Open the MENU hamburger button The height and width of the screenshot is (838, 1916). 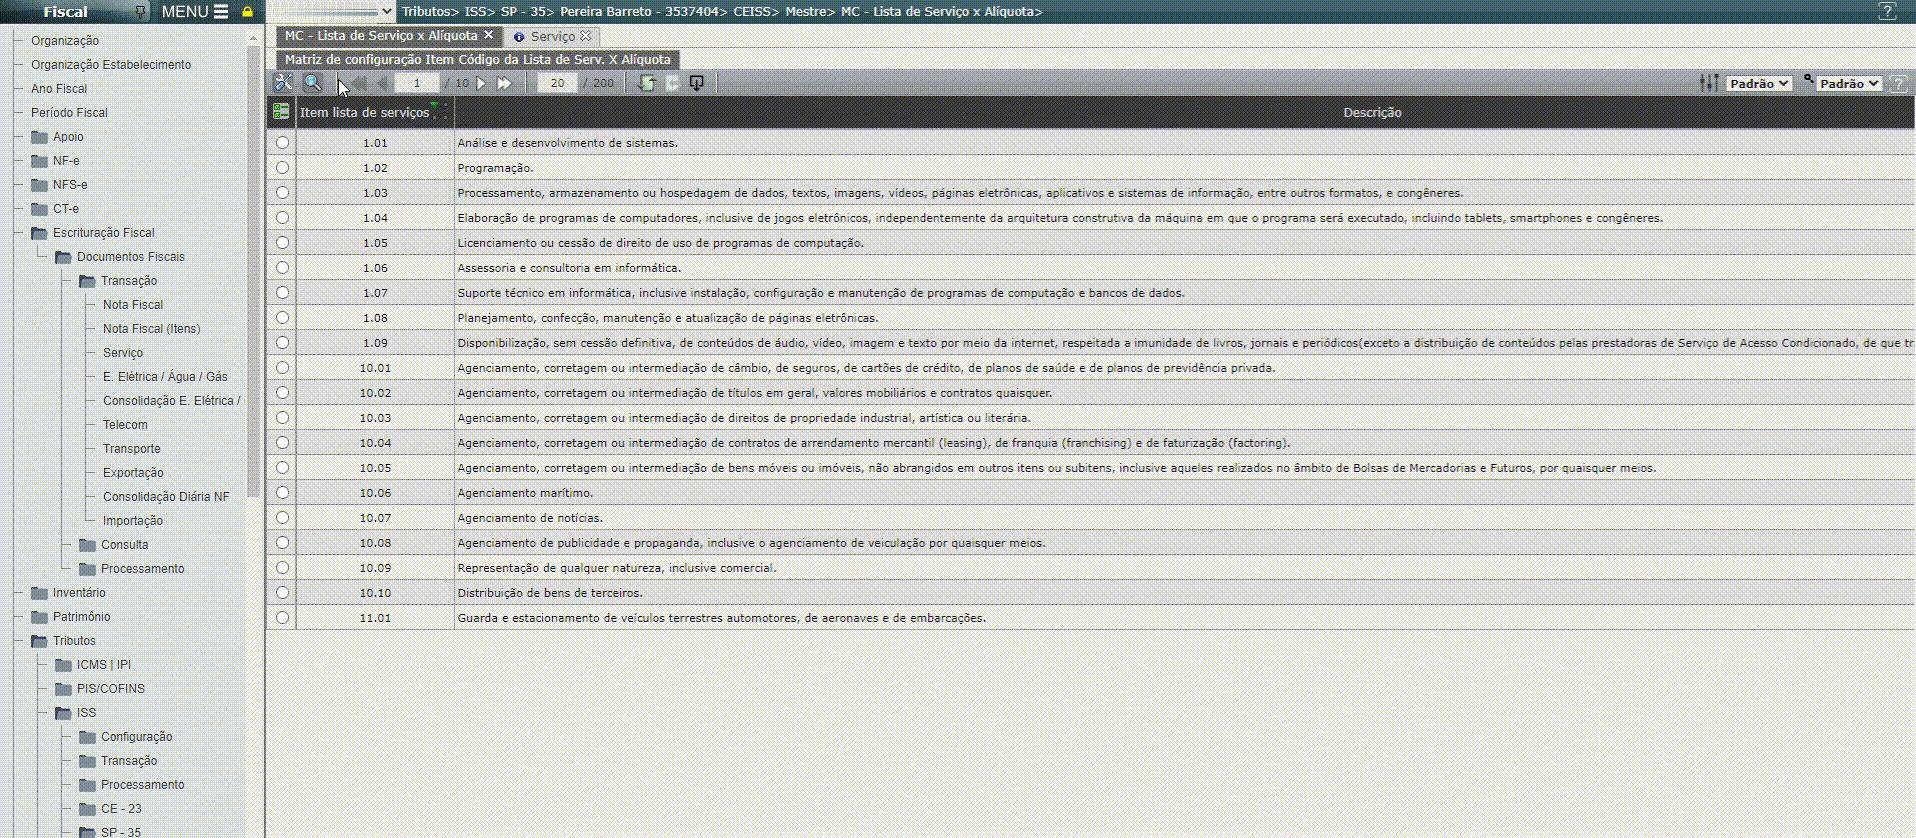pos(195,12)
